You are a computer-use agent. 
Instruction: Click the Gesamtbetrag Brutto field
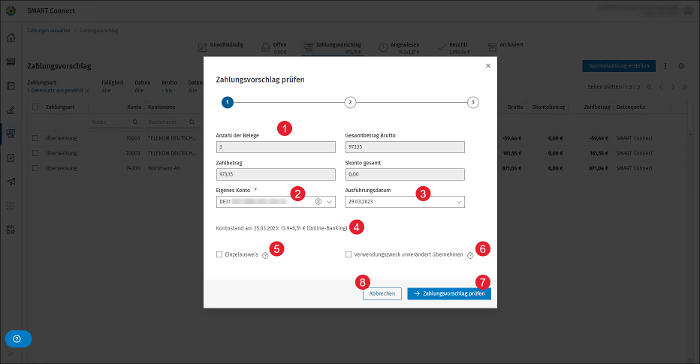click(405, 147)
